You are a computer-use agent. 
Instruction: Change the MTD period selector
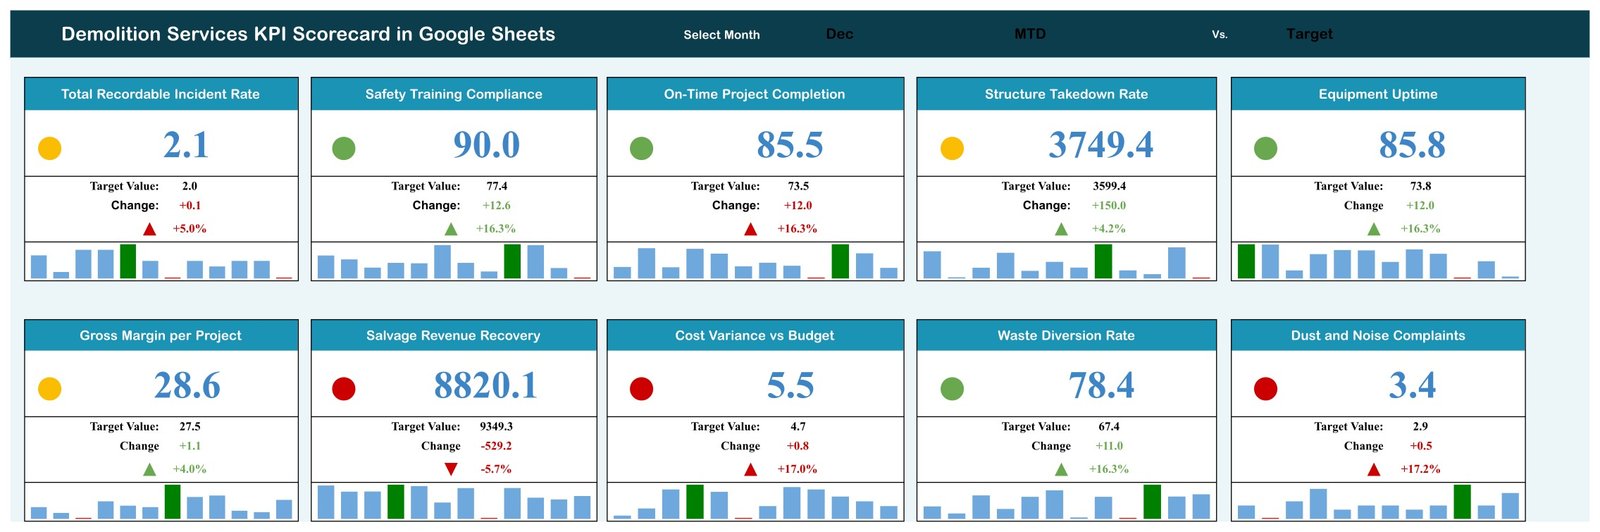(x=1030, y=34)
